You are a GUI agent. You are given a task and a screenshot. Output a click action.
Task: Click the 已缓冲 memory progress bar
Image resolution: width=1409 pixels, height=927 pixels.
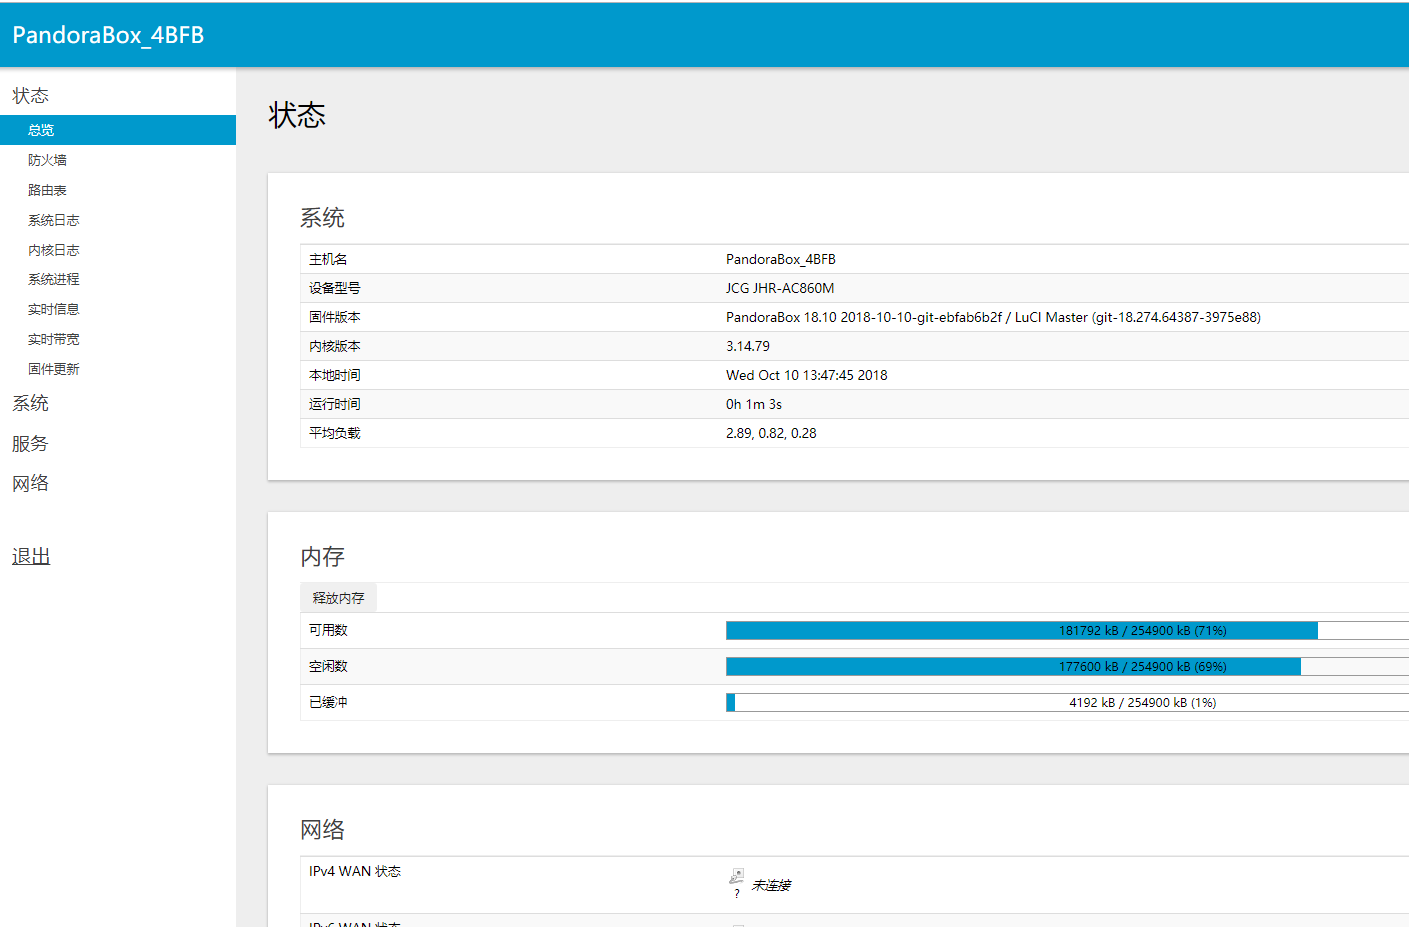coord(1066,702)
